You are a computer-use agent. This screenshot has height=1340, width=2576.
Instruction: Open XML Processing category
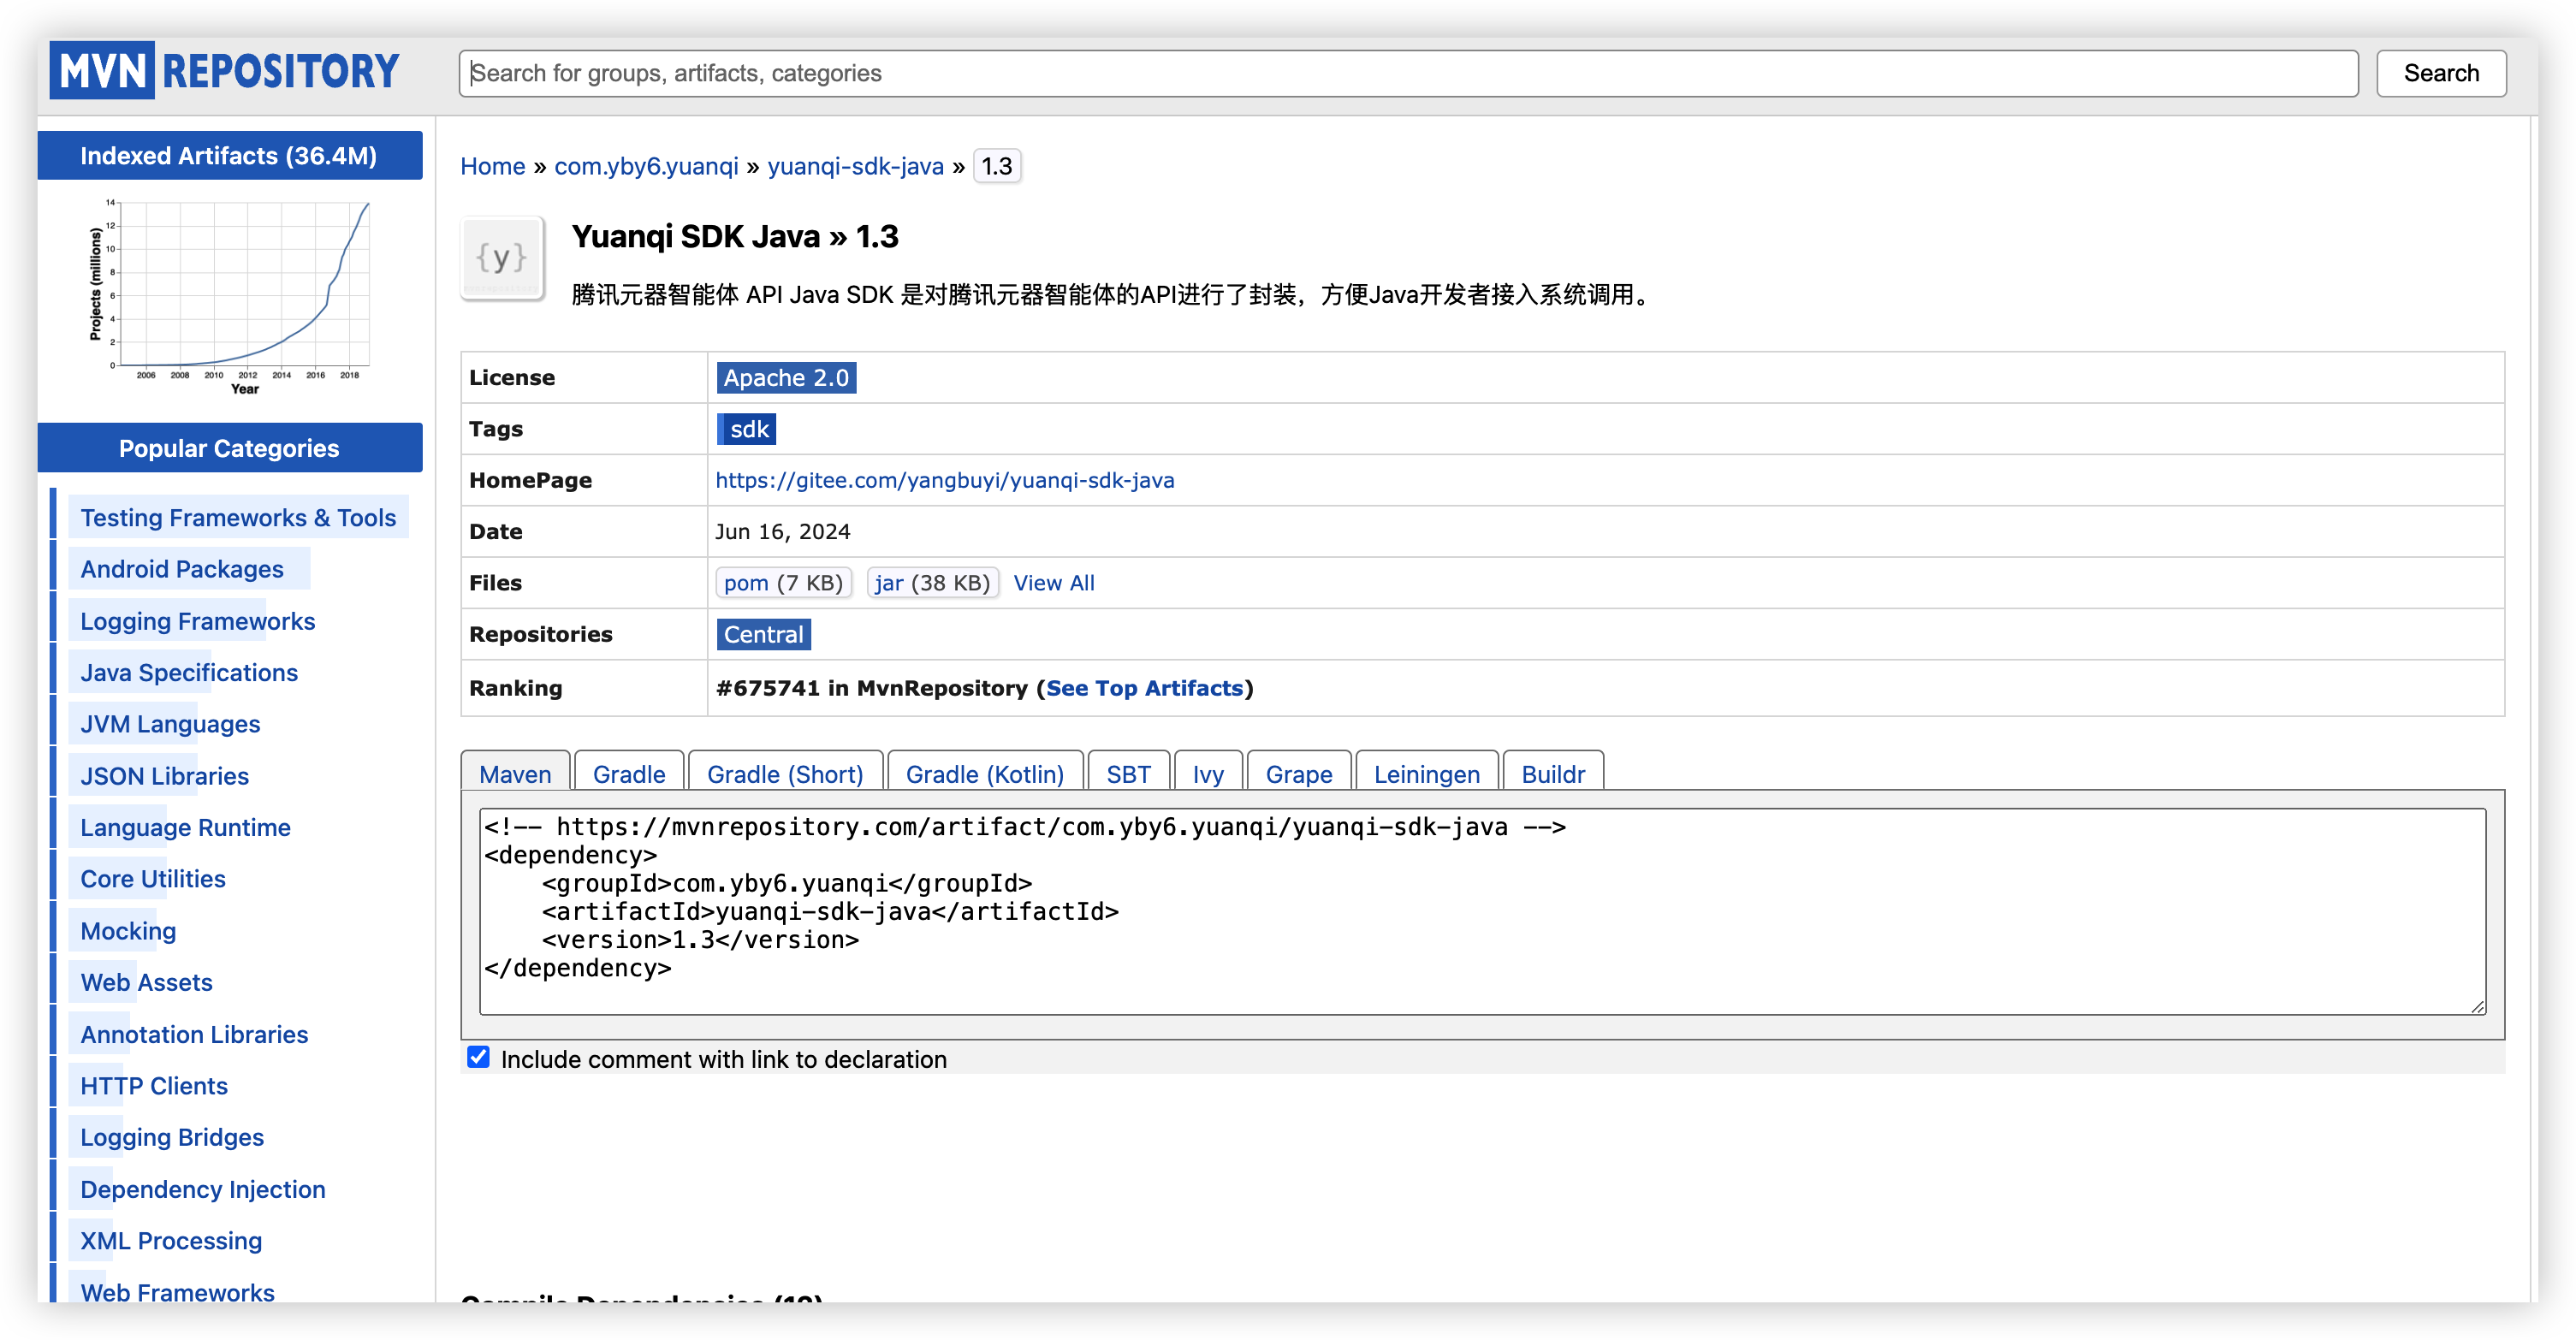tap(171, 1240)
